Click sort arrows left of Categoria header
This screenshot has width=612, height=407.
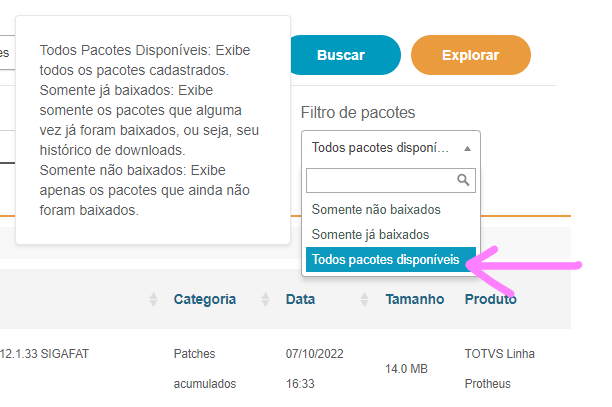coord(153,299)
